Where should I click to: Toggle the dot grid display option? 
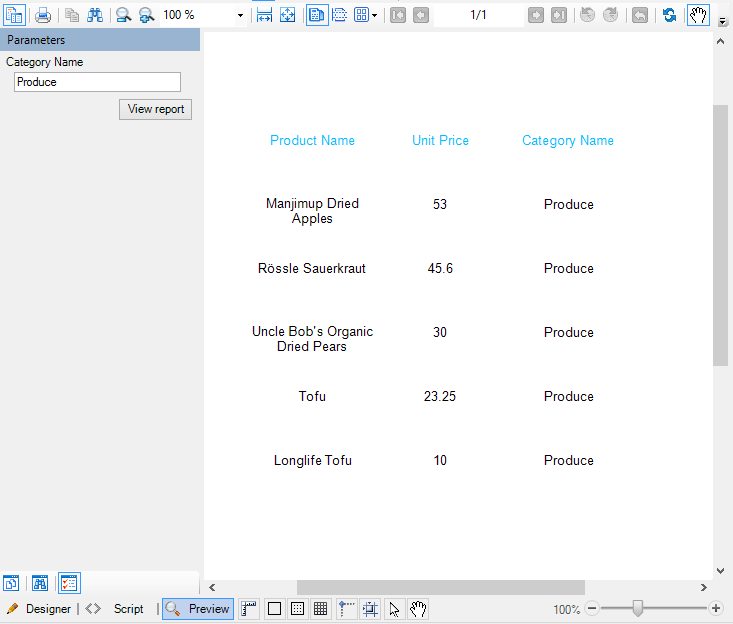coord(297,609)
